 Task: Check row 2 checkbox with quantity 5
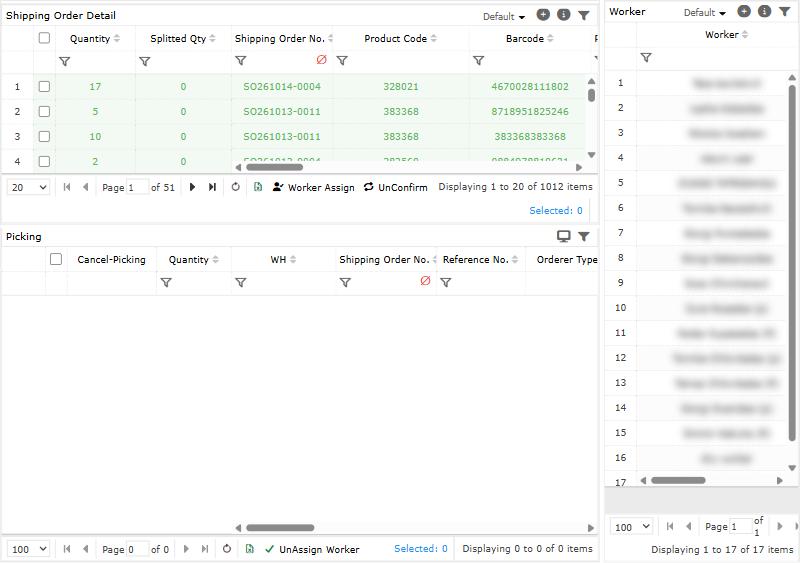coord(44,111)
